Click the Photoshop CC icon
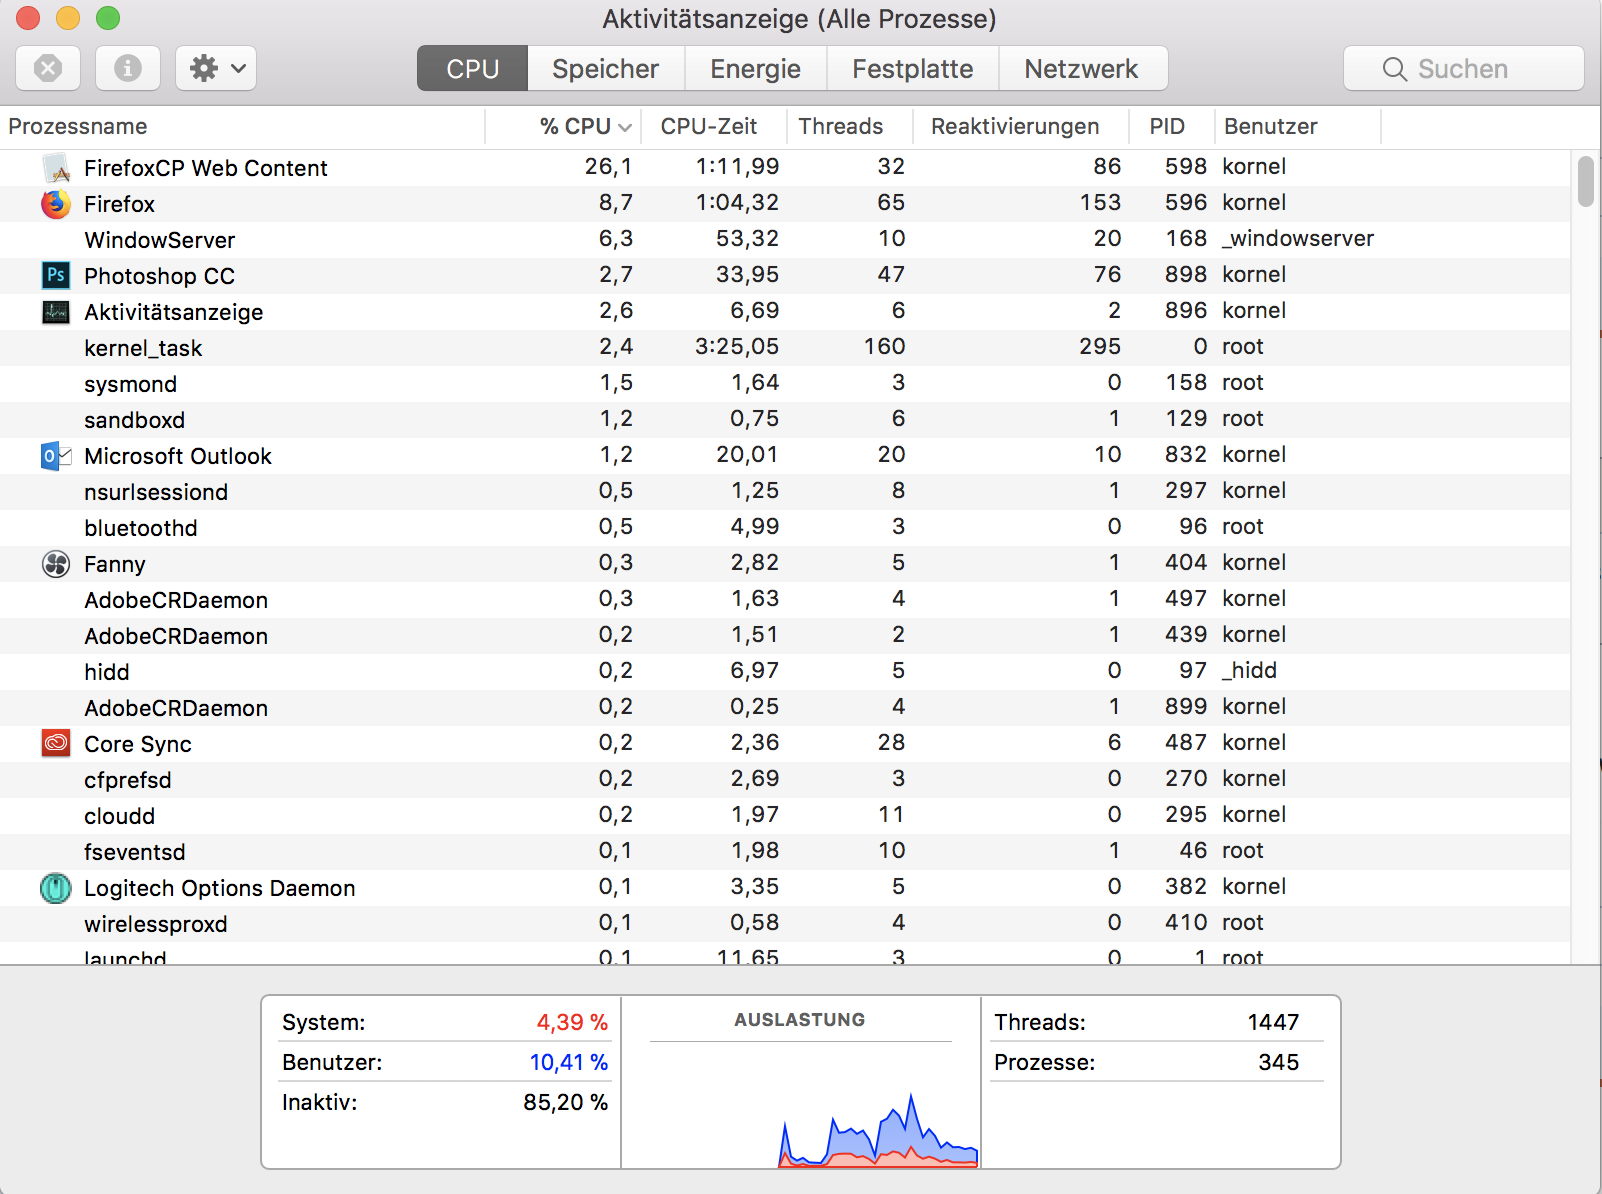1602x1194 pixels. tap(56, 275)
